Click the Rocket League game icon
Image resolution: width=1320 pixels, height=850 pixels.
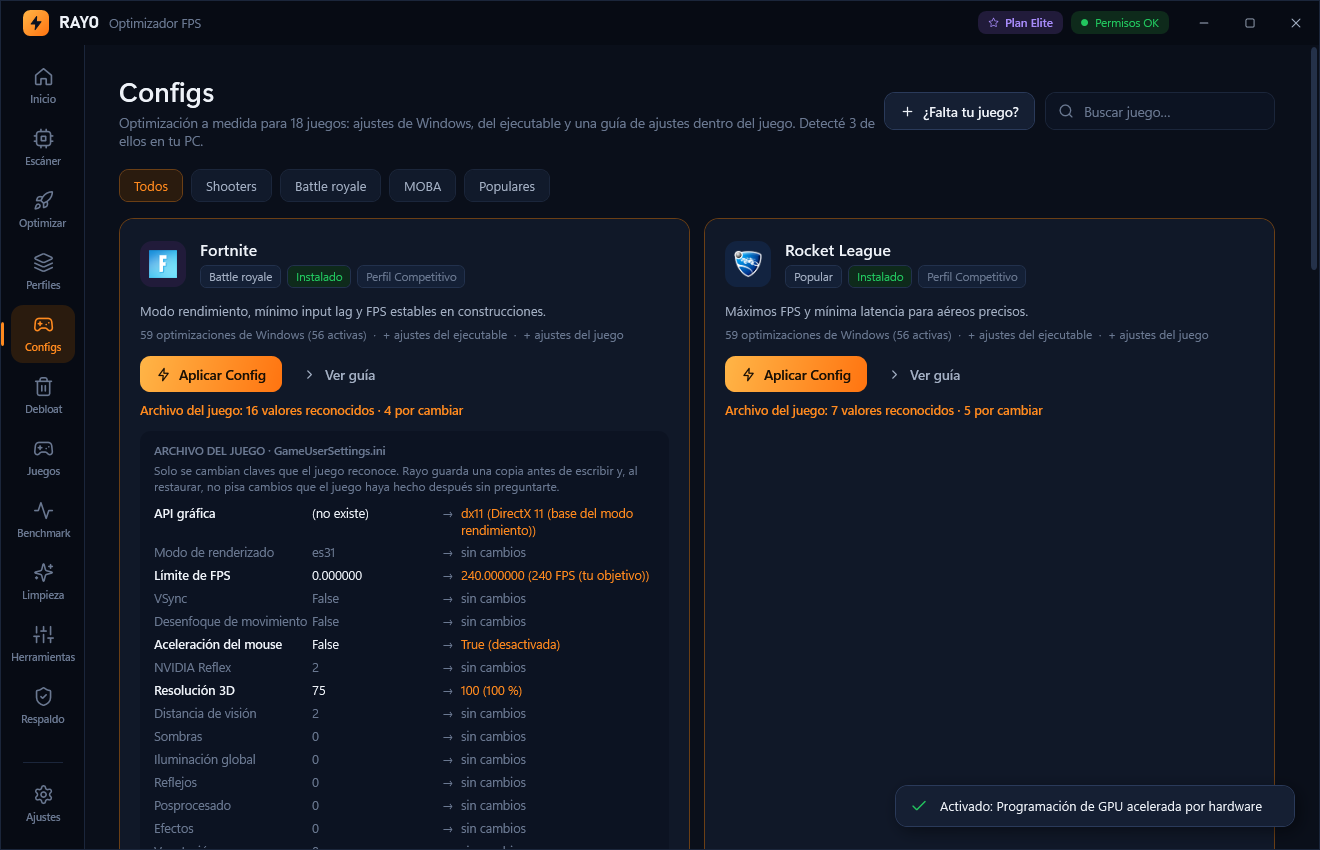748,264
